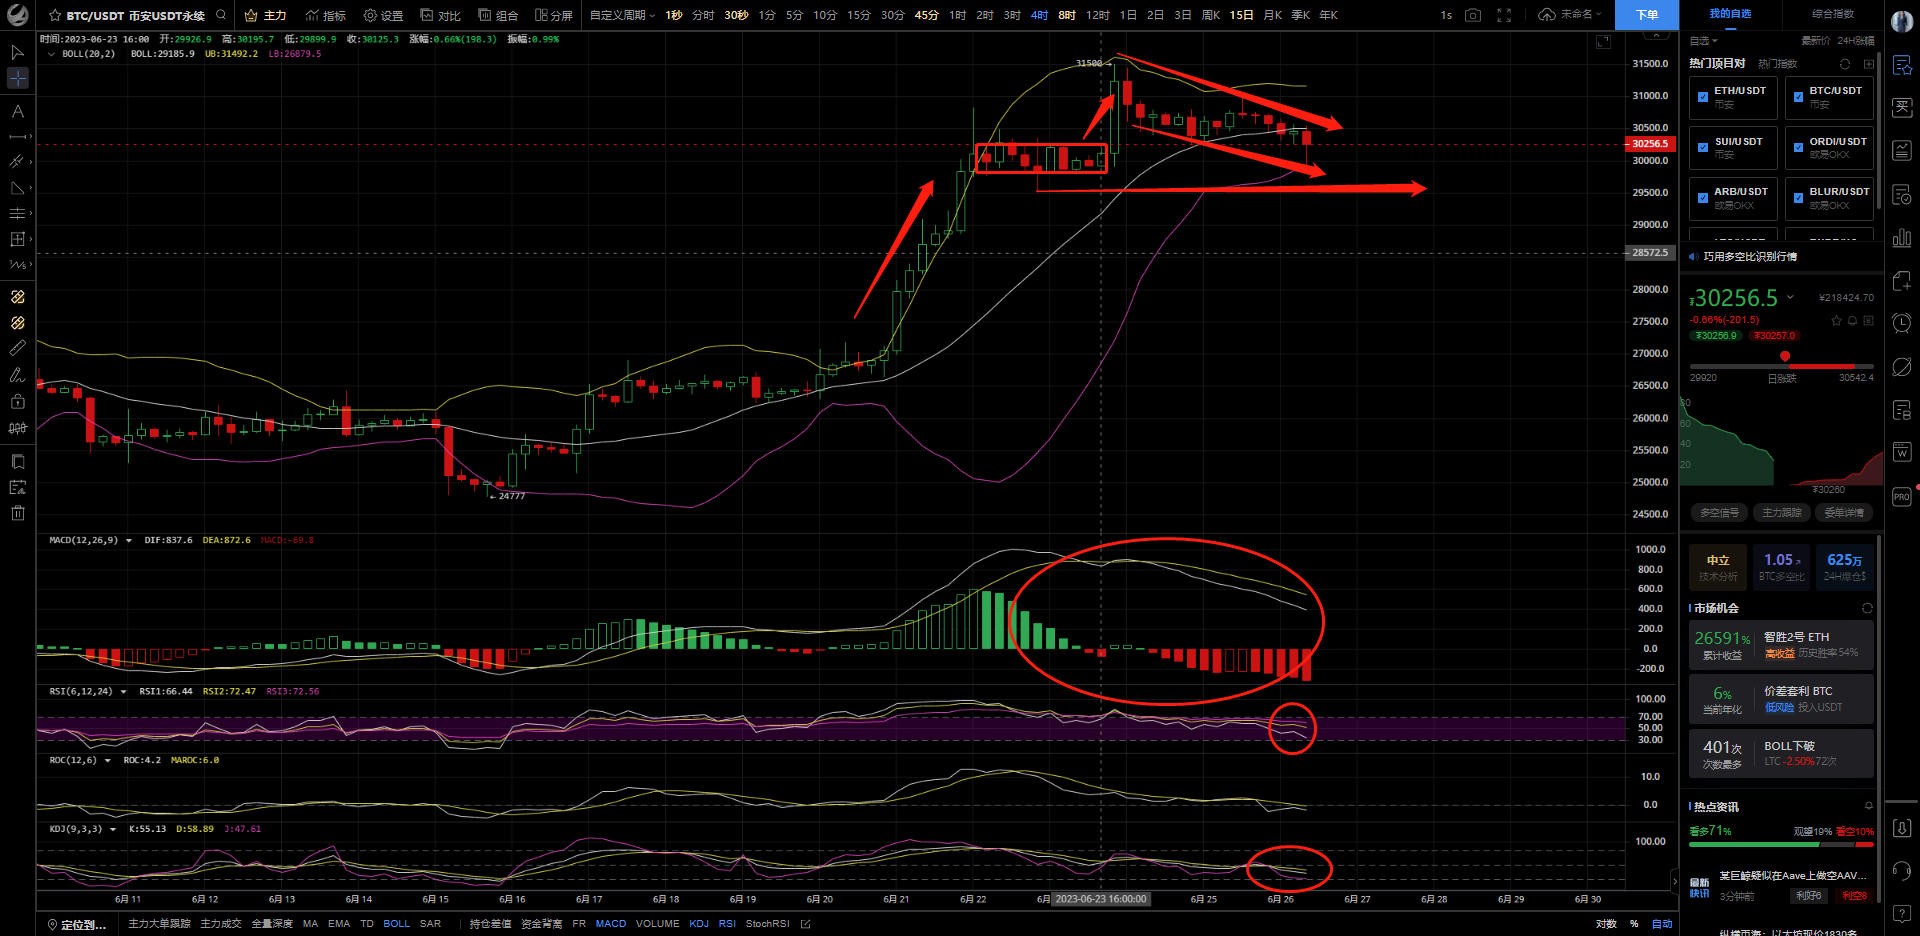Choose the ruler measure tool
Screen dimensions: 1920x936
coord(17,348)
